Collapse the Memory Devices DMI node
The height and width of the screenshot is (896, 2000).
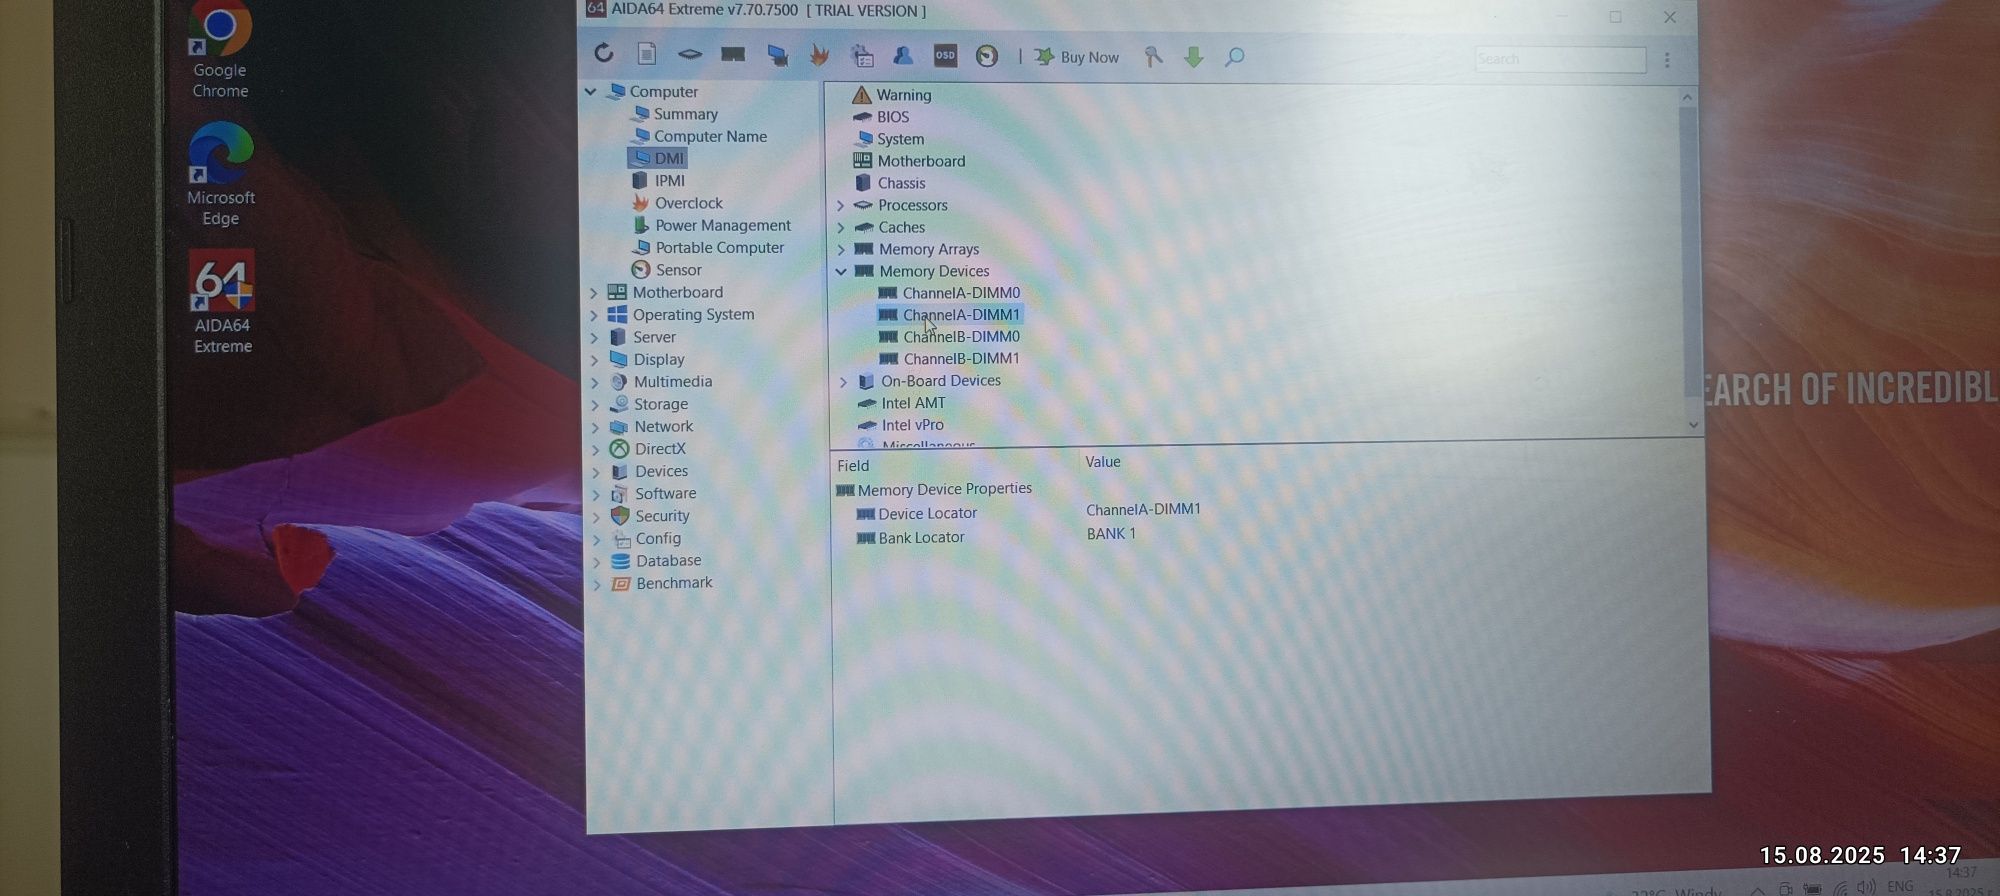click(840, 271)
